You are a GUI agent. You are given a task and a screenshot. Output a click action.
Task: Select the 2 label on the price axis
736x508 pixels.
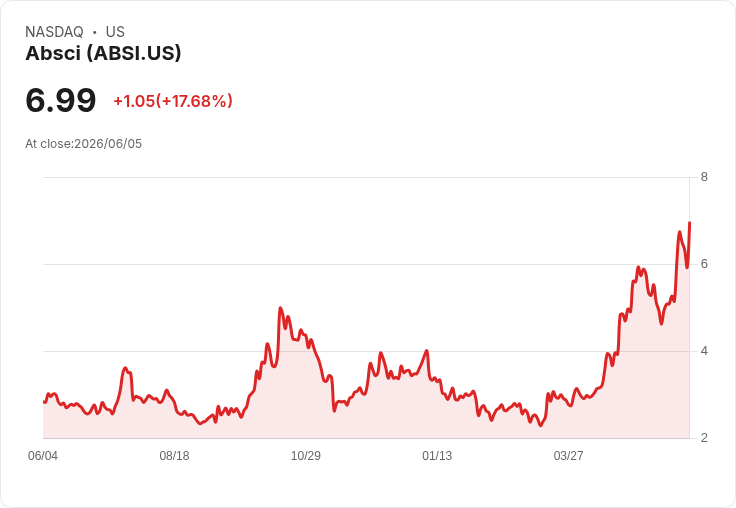click(x=704, y=438)
